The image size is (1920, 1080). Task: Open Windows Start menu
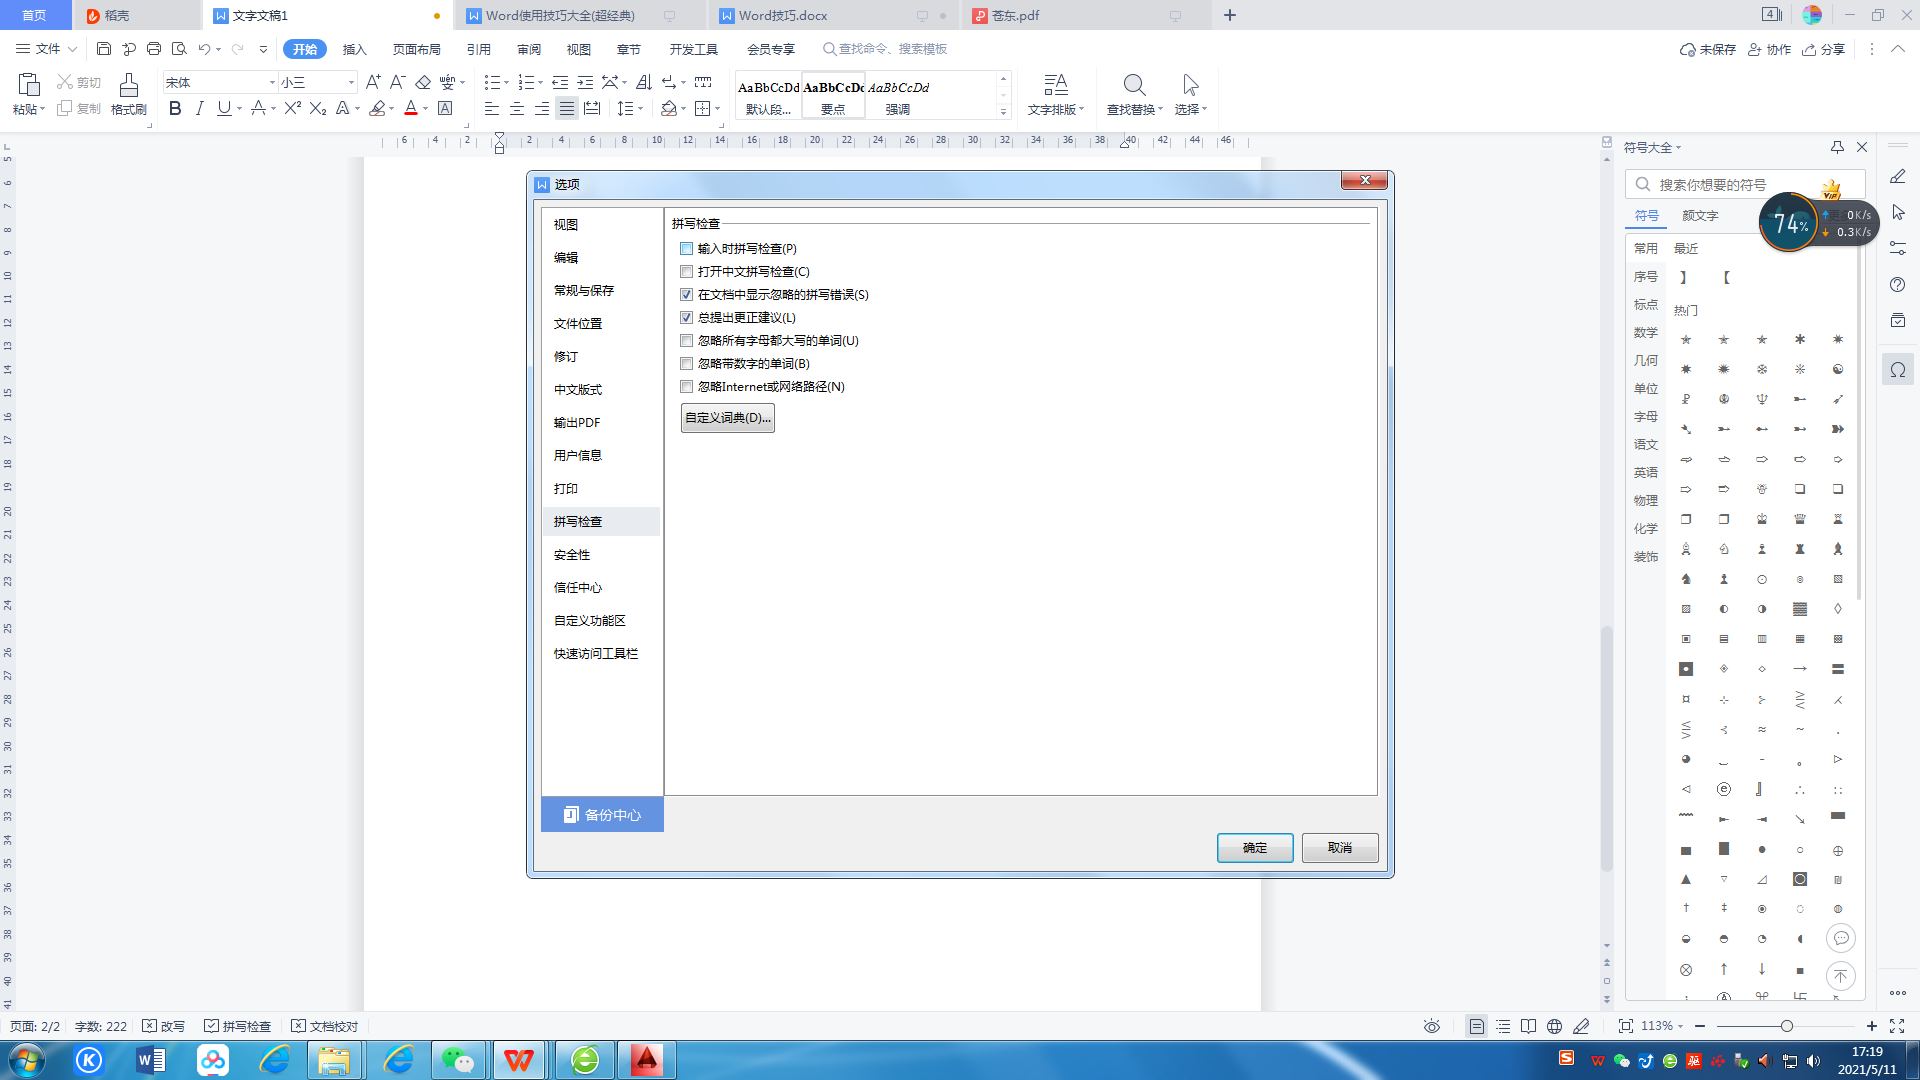click(x=27, y=1060)
